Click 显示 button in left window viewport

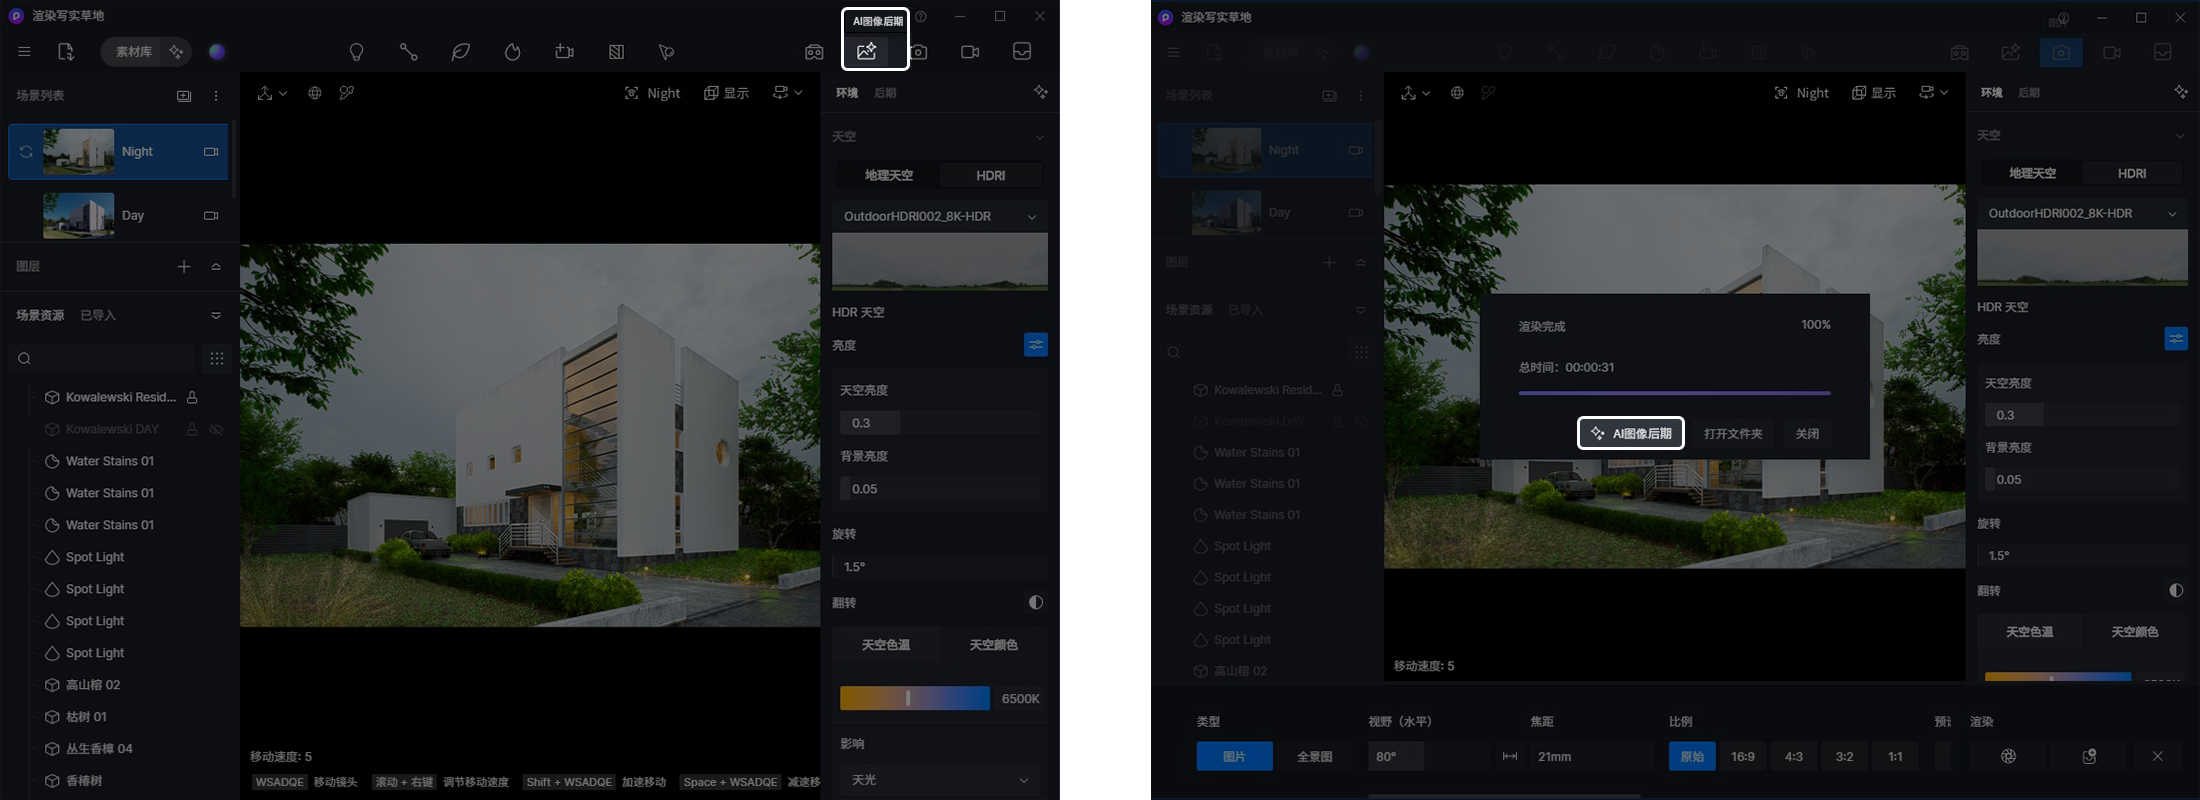726,93
